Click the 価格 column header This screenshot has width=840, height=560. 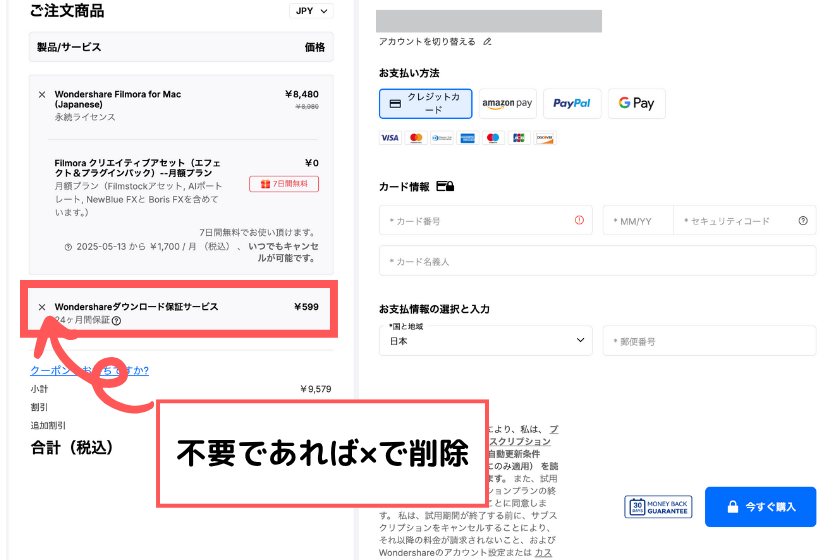point(315,47)
